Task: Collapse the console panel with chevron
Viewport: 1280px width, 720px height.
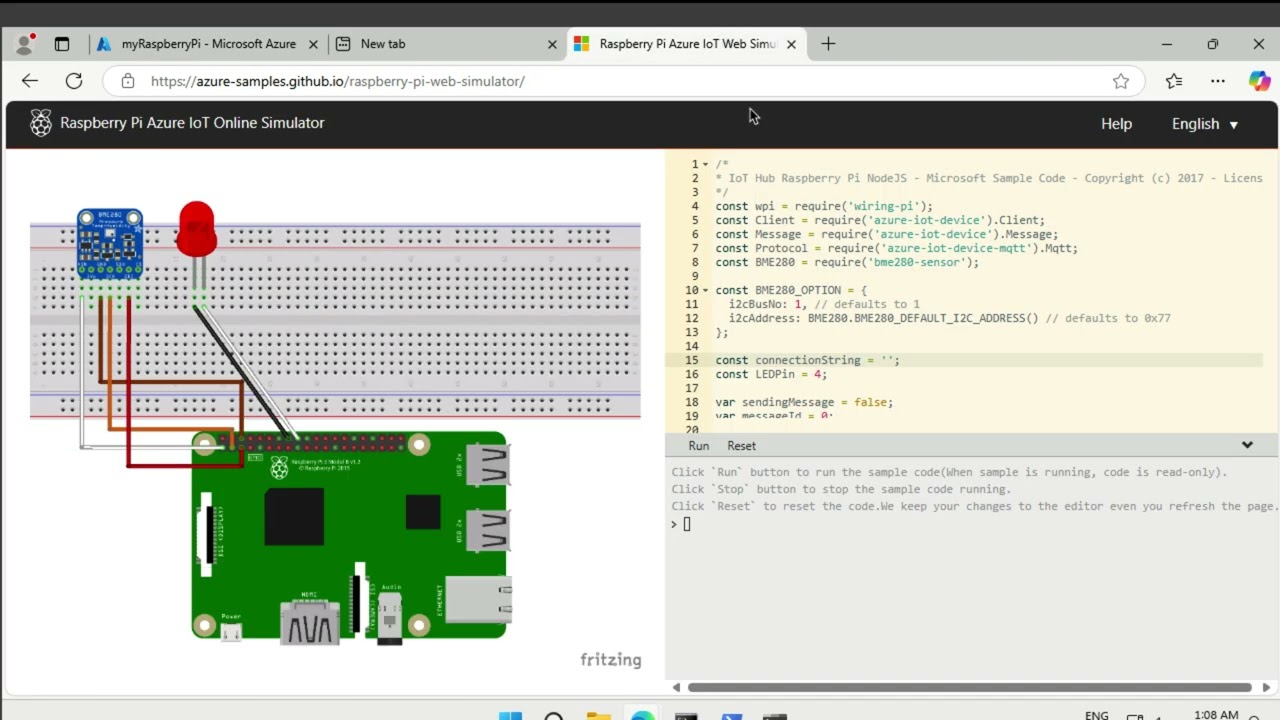Action: point(1247,445)
